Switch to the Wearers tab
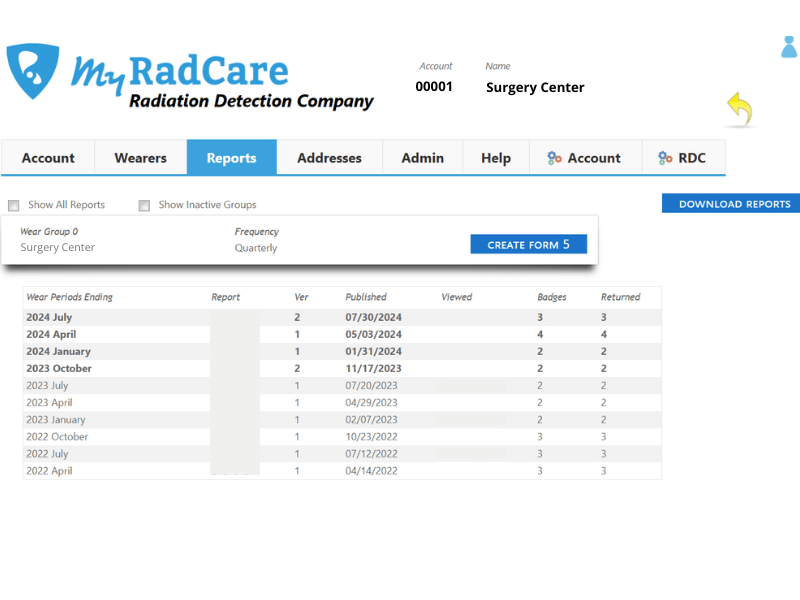Screen dimensions: 800x600 [140, 157]
